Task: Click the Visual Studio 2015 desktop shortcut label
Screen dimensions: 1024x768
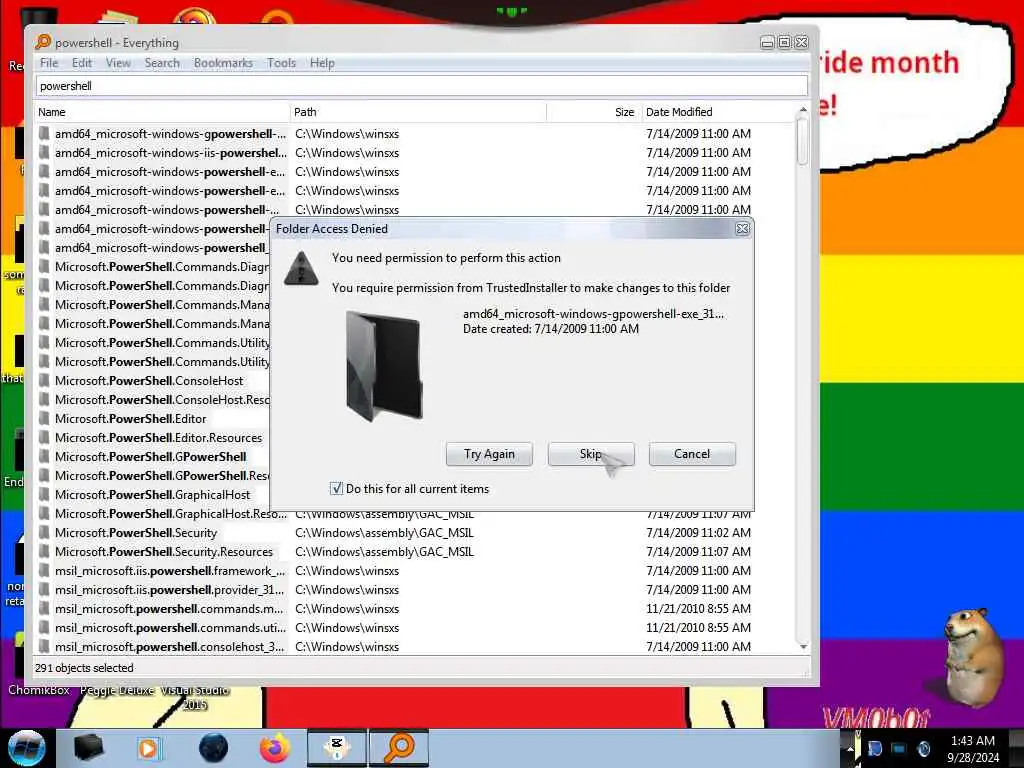Action: click(195, 697)
